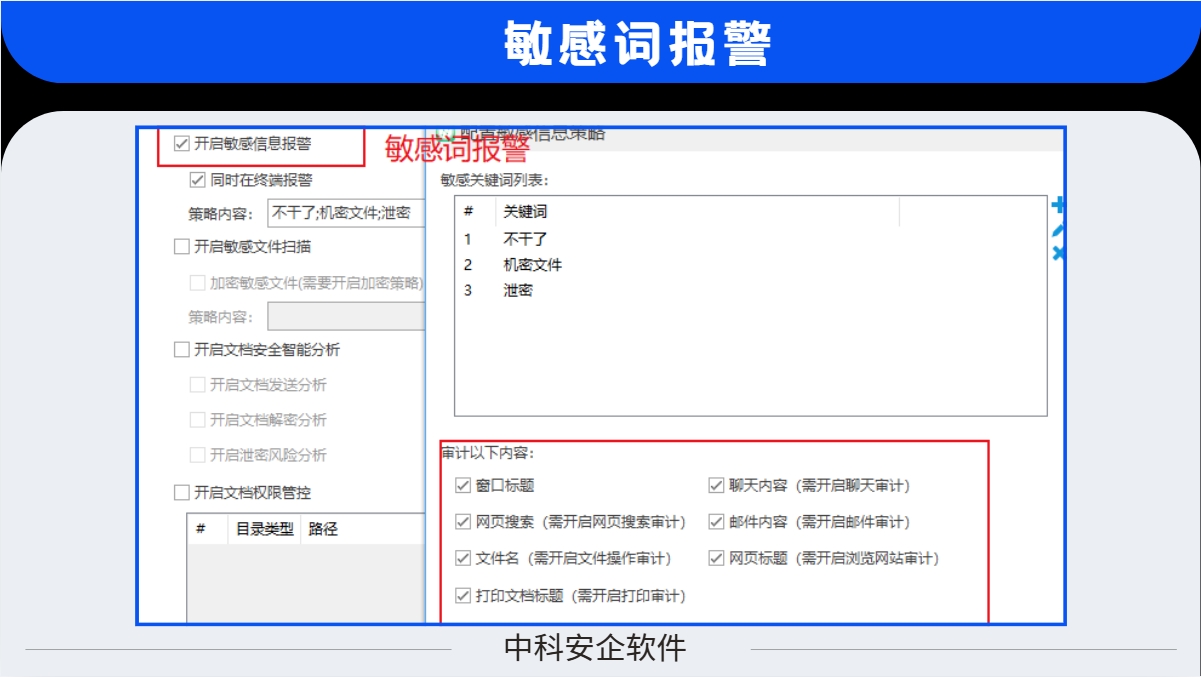Select keyword row 机密文件 in list
Viewport: 1201px width, 677px height.
click(x=533, y=265)
